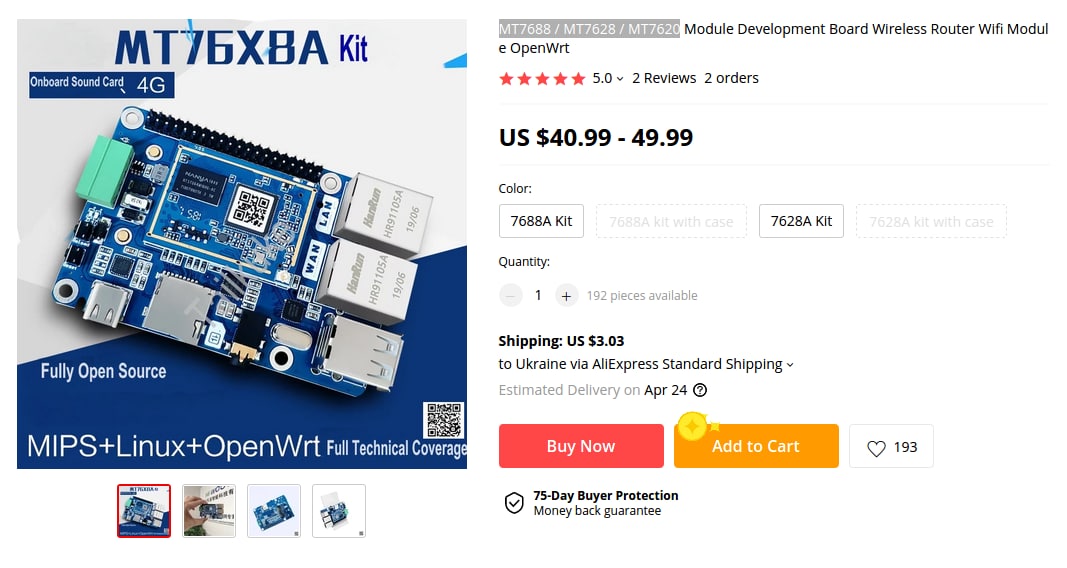Choose the 7628A kit with case variant
1067x568 pixels.
(931, 221)
